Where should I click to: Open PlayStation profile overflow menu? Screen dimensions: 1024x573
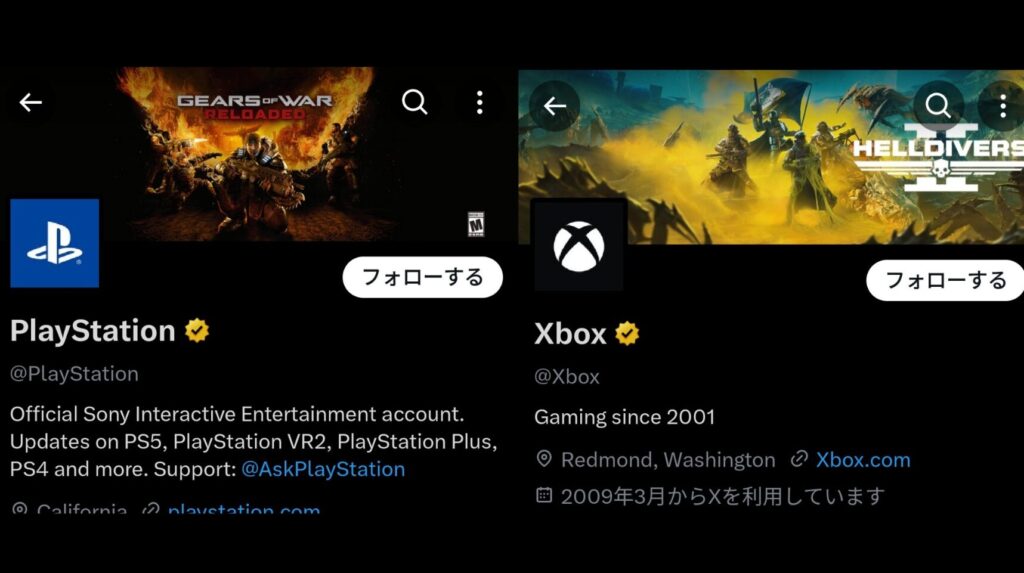click(480, 103)
